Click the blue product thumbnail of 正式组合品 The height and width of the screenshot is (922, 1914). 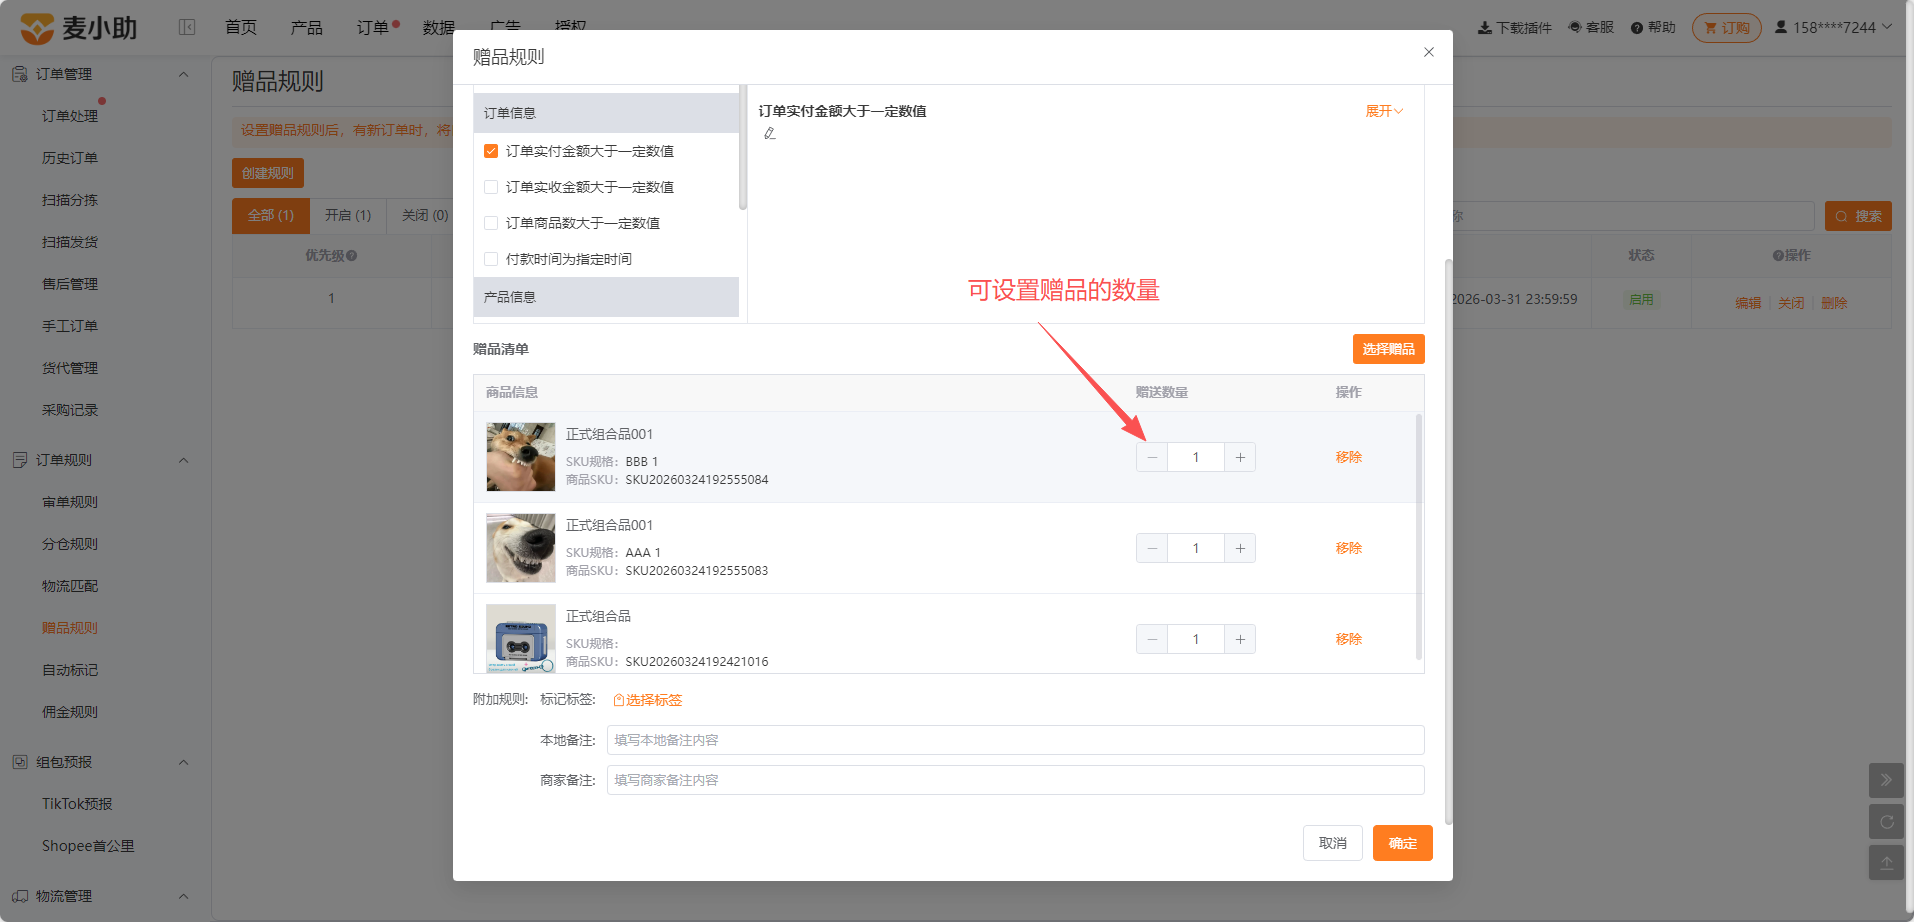click(x=521, y=638)
